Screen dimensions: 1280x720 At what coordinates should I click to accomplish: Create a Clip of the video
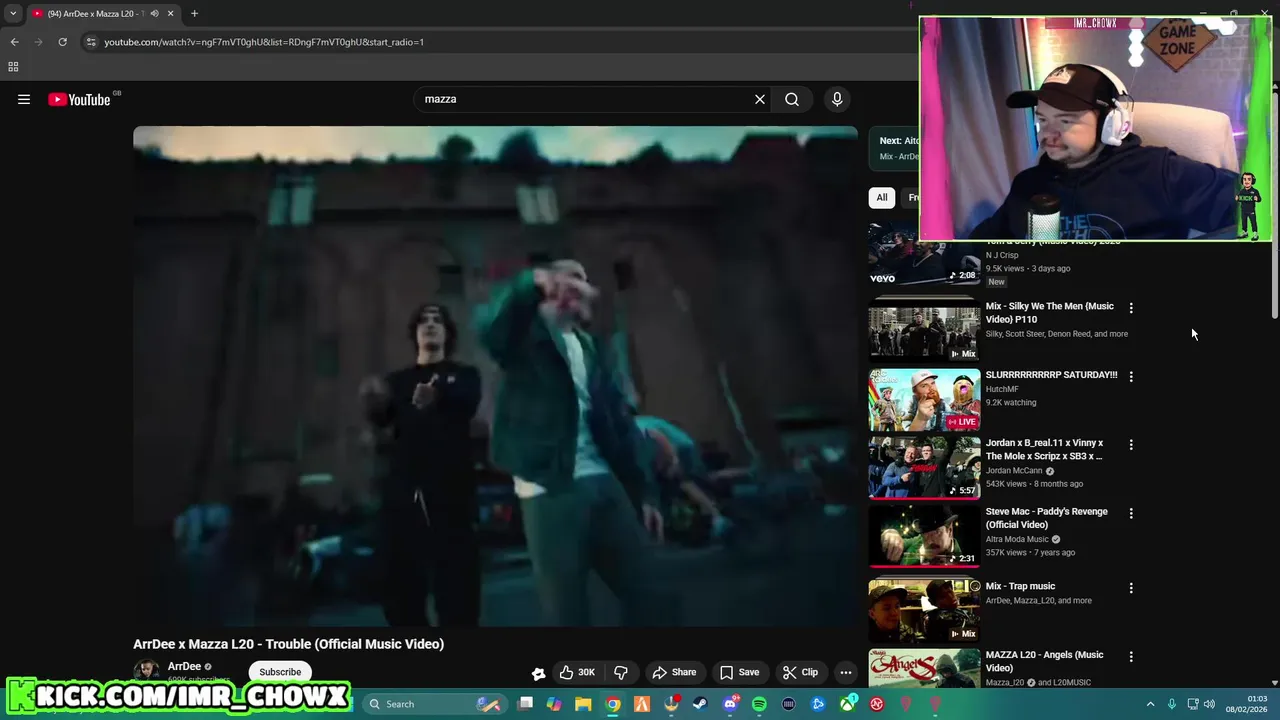click(800, 672)
